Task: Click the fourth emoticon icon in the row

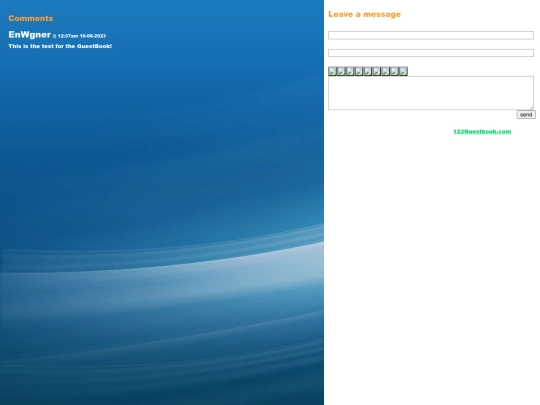Action: pos(359,71)
